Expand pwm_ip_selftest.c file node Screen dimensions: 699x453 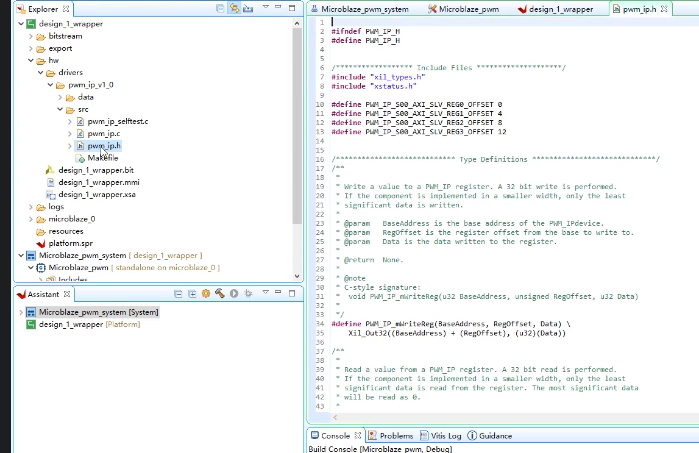70,121
